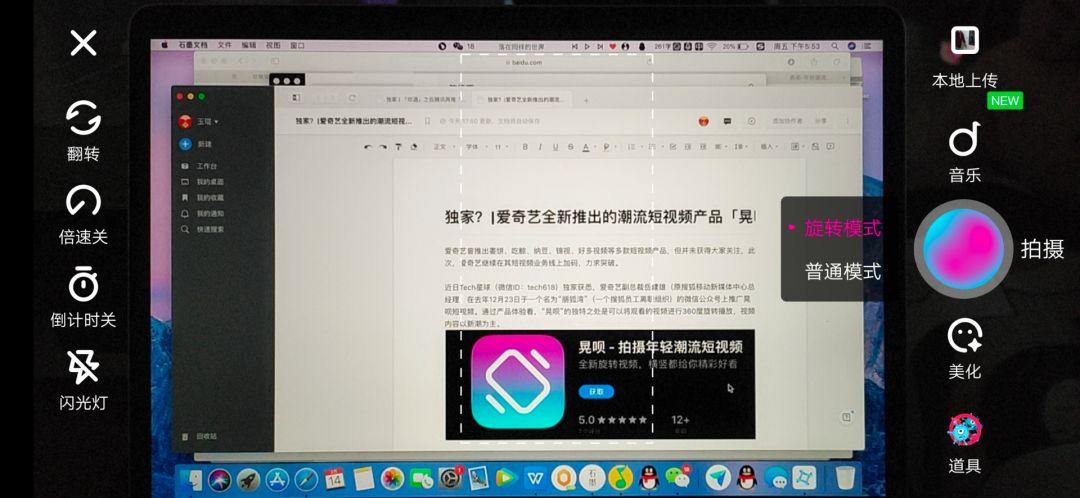The width and height of the screenshot is (1080, 498).
Task: Click Spotlight search icon in menu bar
Action: click(835, 46)
